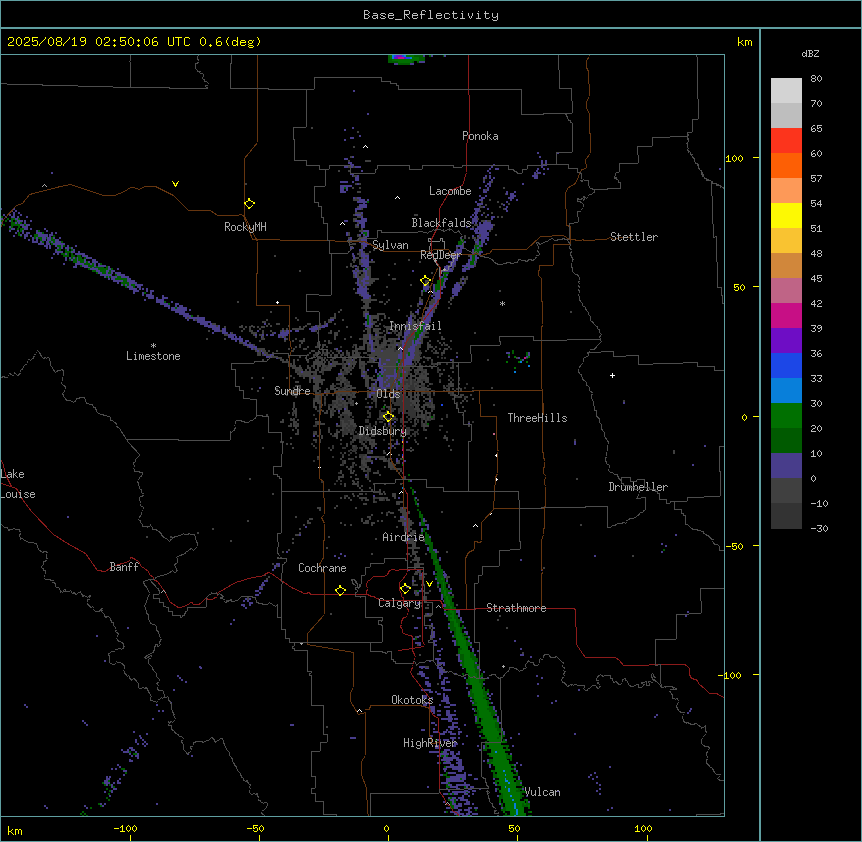Click the white plus marker west of Stettler region
The width and height of the screenshot is (862, 842).
pyautogui.click(x=612, y=375)
